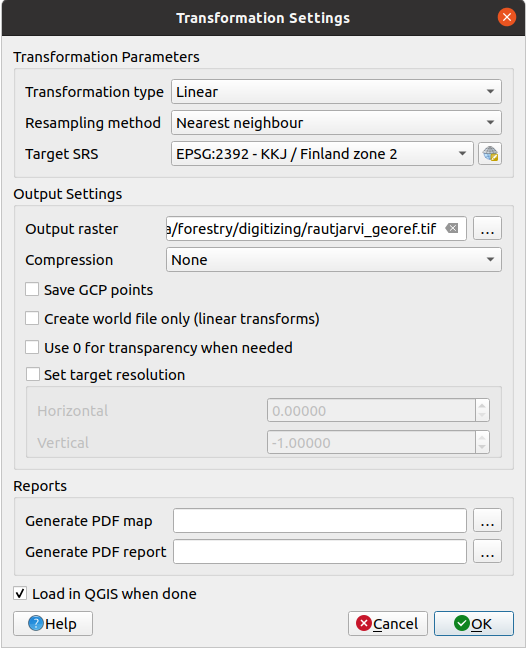Open the Compression dropdown
This screenshot has width=526, height=649.
tap(334, 260)
